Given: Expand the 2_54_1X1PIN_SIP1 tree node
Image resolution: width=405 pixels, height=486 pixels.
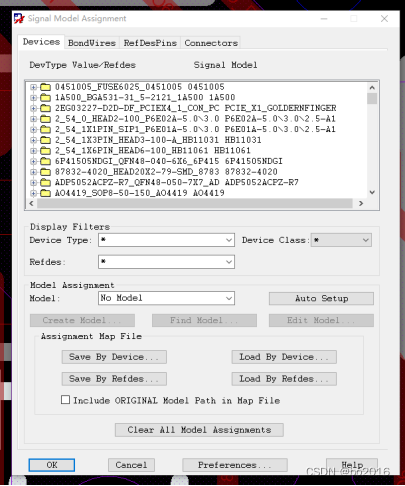Looking at the screenshot, I should point(33,129).
